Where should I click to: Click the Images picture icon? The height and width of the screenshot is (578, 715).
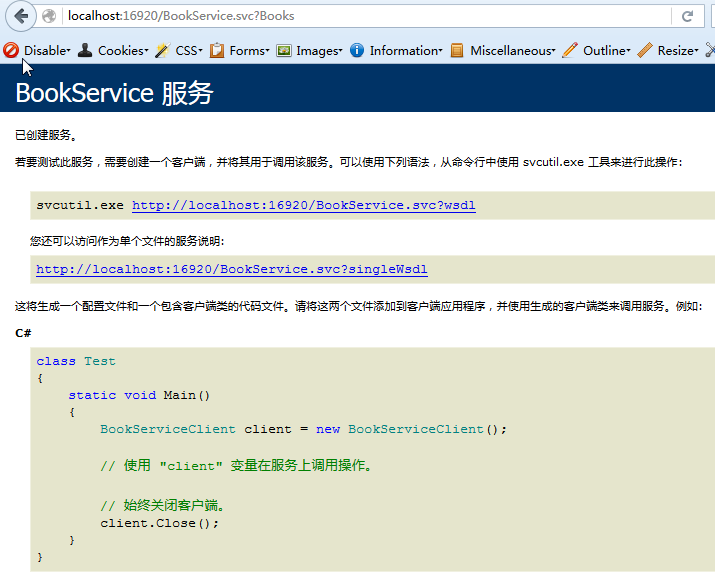point(284,50)
